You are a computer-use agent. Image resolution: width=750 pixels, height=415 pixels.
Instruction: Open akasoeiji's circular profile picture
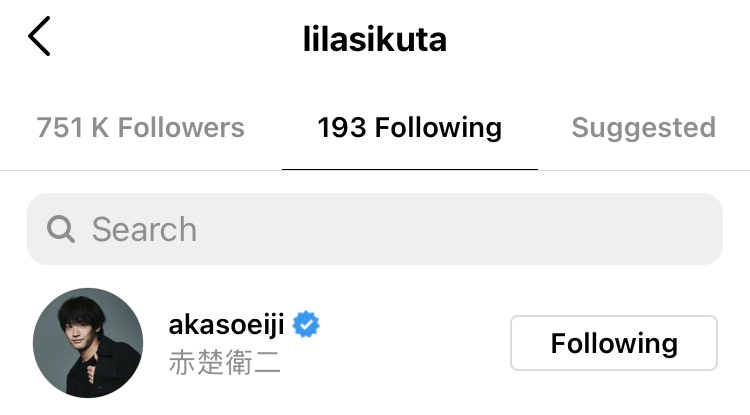(88, 343)
